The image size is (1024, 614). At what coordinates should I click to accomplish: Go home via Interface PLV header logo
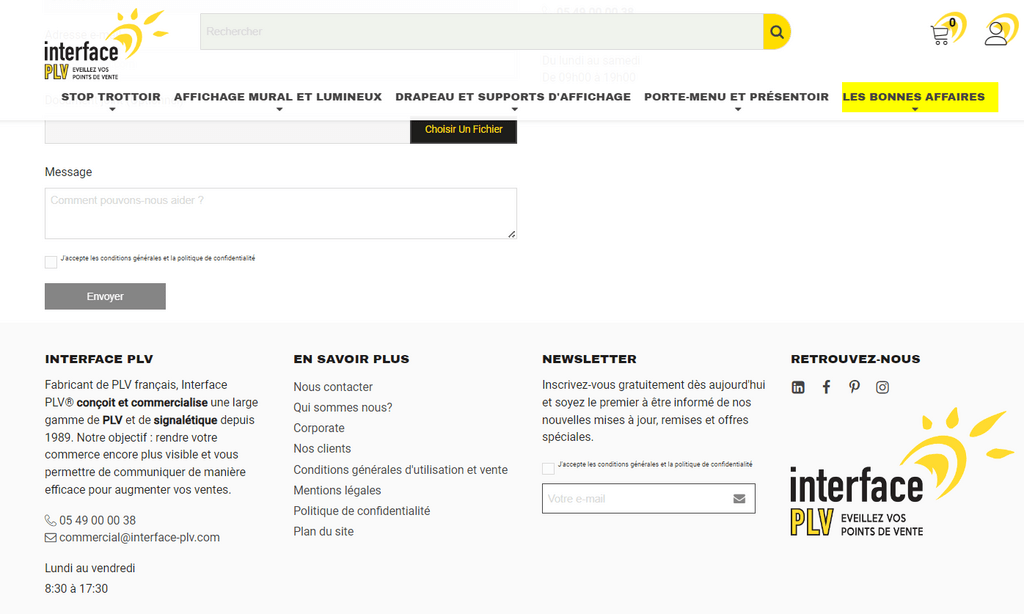point(104,44)
